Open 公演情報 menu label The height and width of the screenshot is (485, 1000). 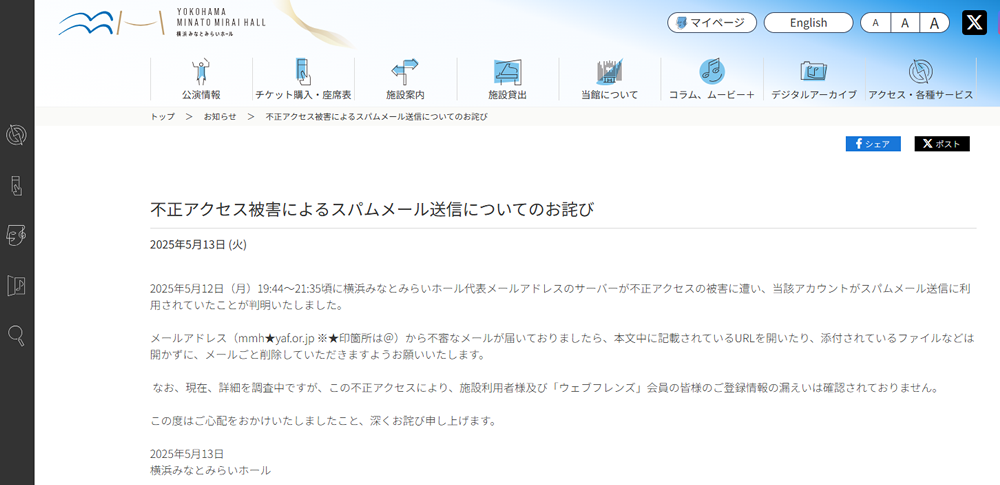tap(202, 95)
